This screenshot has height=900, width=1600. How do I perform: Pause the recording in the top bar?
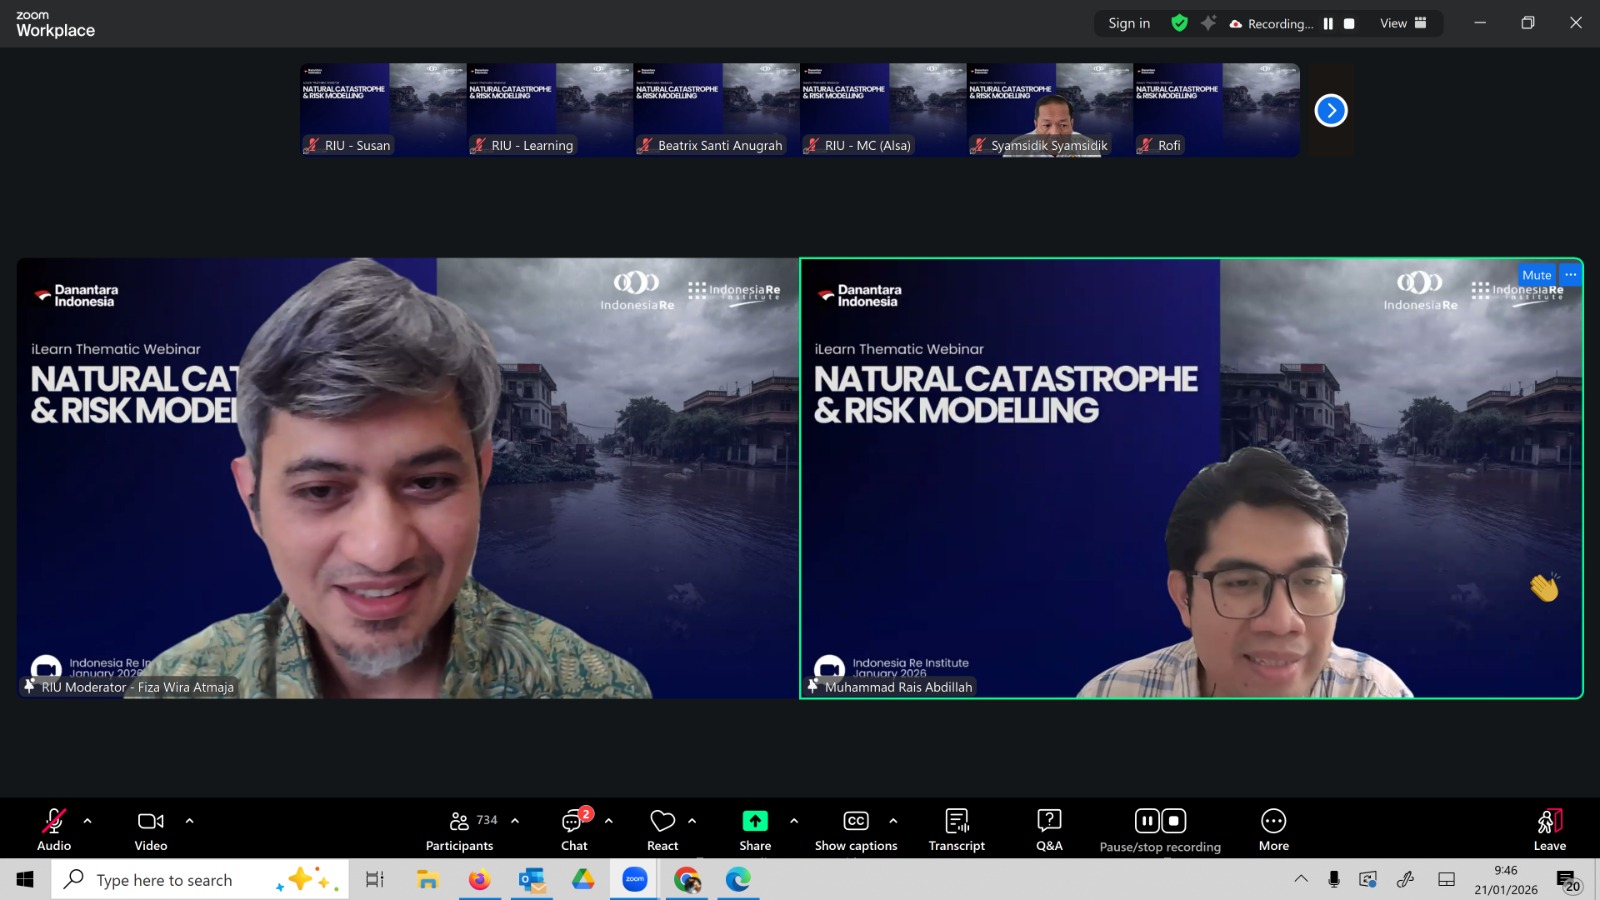(x=1328, y=24)
